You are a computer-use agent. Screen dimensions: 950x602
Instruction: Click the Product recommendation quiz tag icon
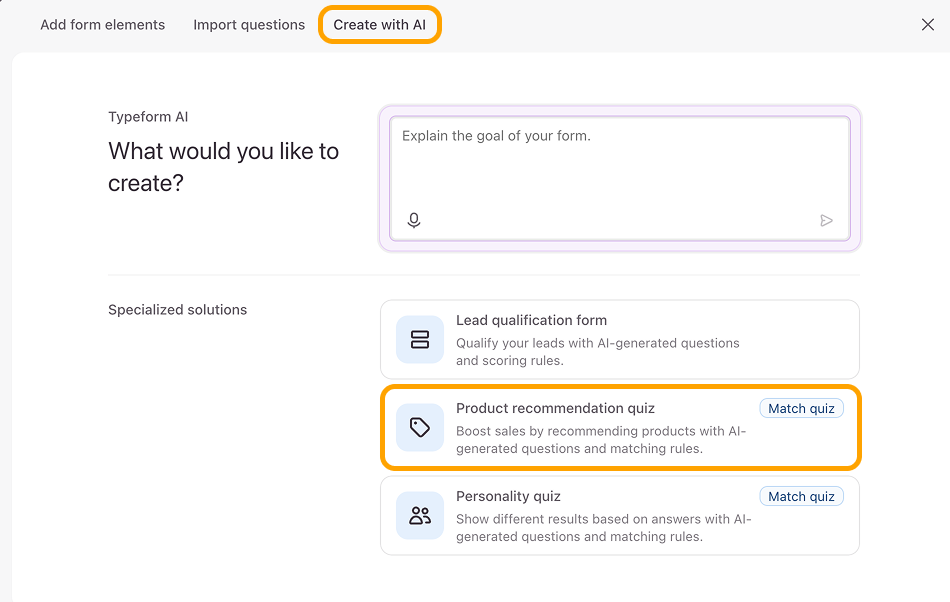(420, 428)
